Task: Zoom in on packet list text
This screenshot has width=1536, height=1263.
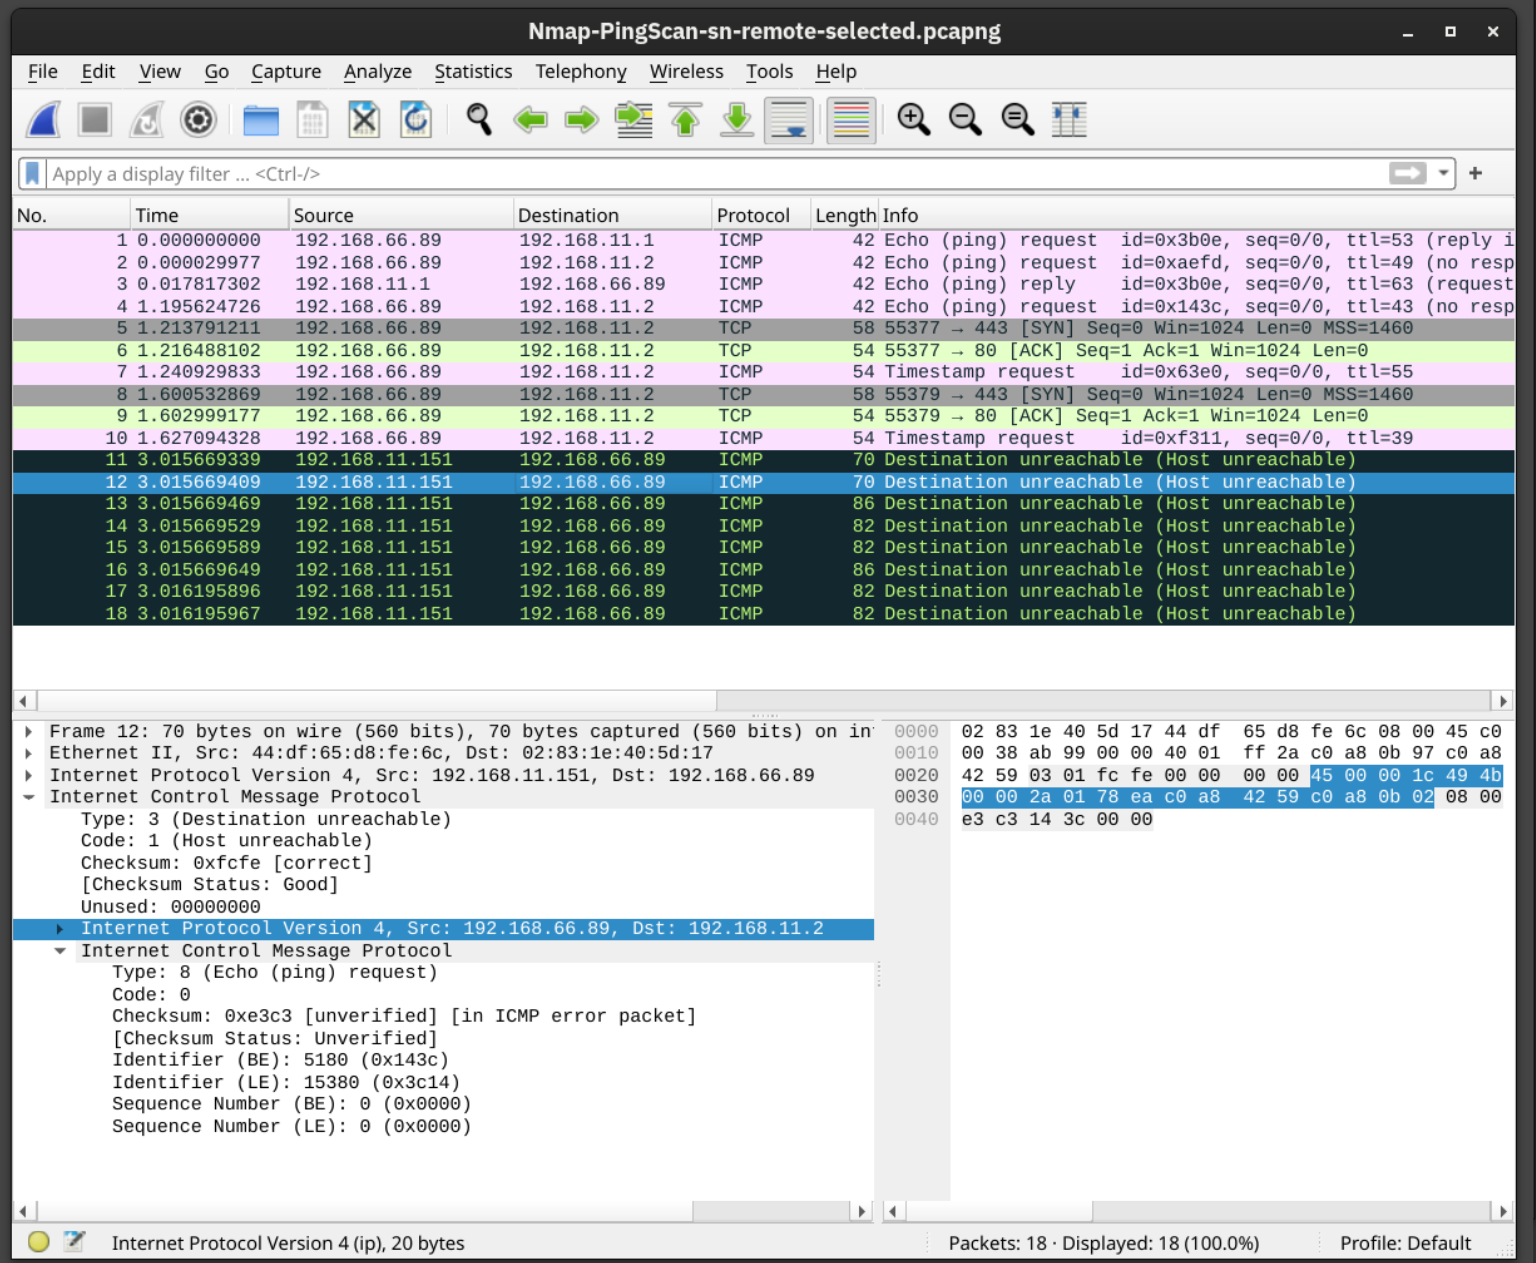Action: coord(913,120)
